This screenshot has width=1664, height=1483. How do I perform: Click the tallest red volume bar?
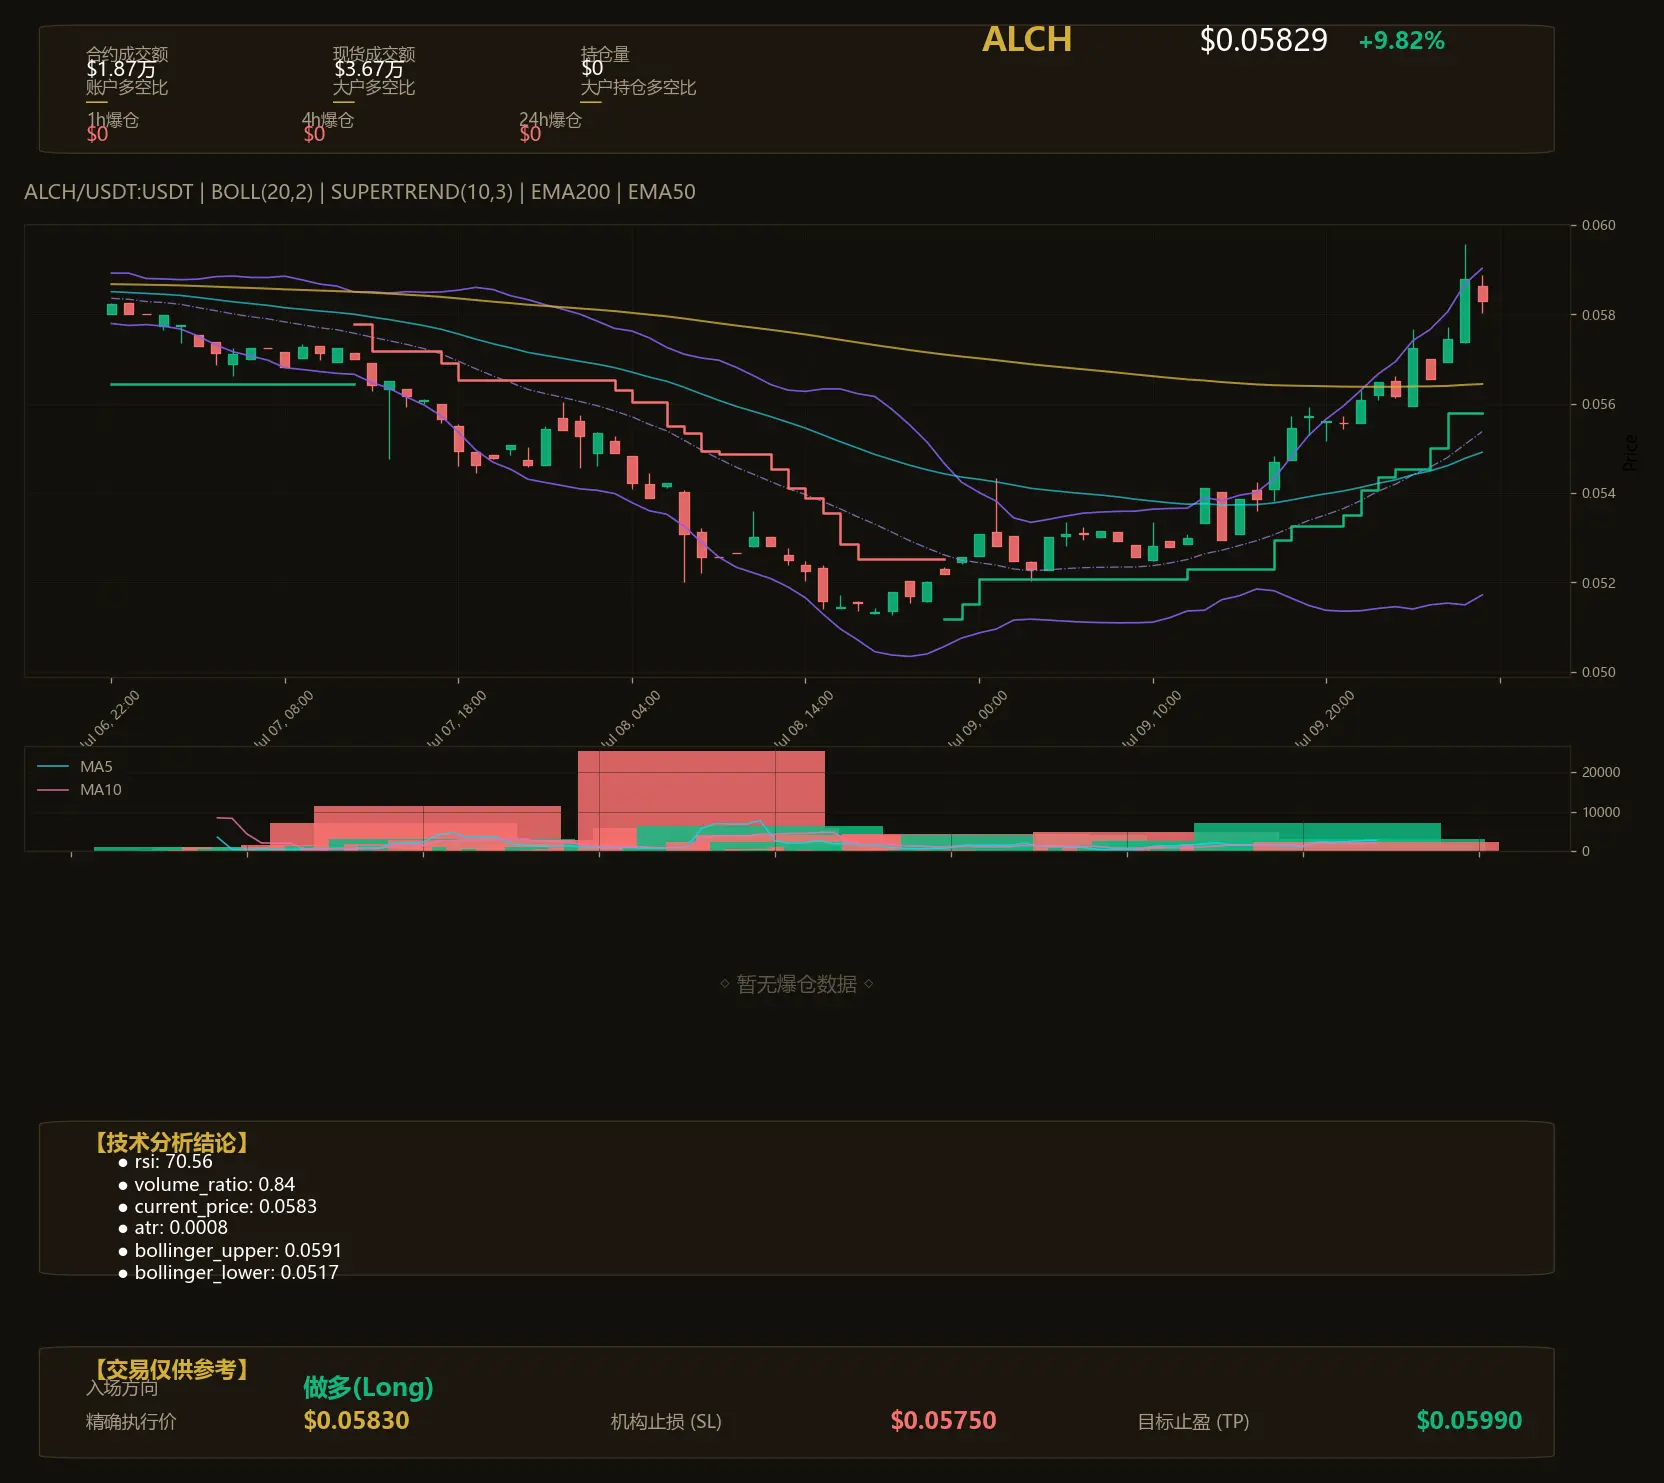(x=701, y=800)
